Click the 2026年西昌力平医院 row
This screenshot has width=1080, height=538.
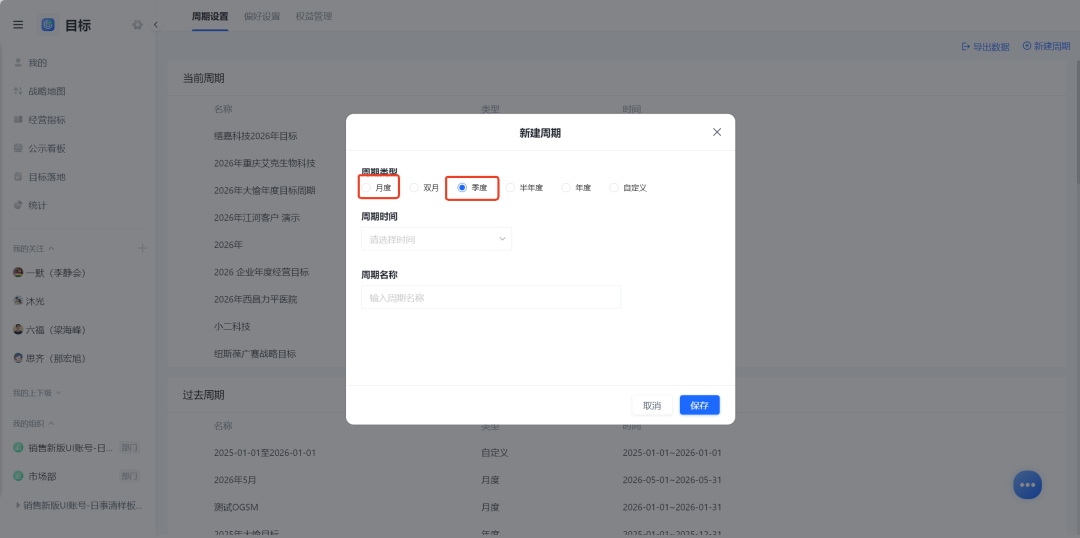point(256,300)
